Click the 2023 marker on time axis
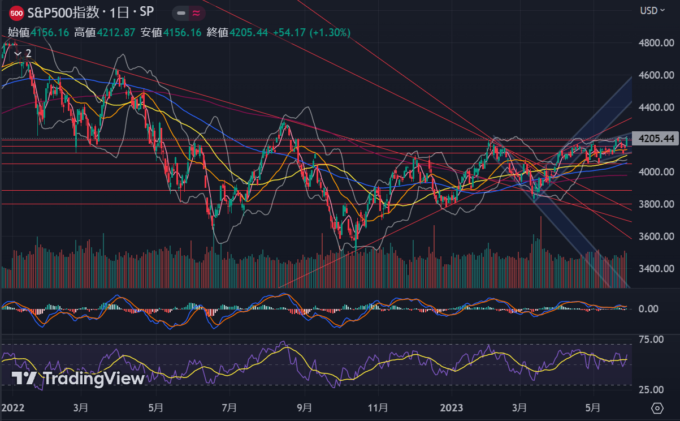The image size is (680, 421). click(454, 408)
